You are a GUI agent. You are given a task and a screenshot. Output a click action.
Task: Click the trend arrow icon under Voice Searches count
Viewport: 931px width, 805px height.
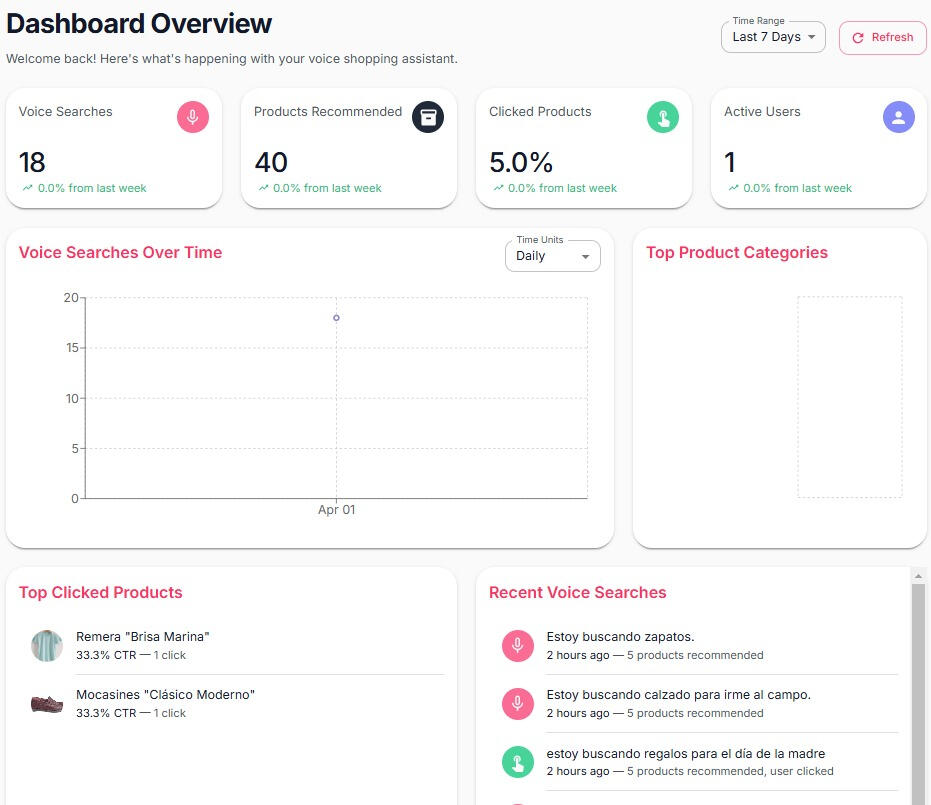(x=27, y=188)
